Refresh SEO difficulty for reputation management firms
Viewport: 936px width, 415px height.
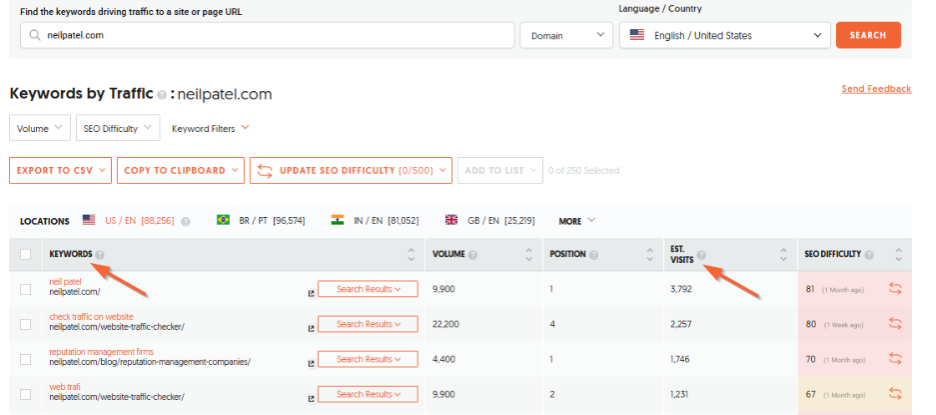coord(895,359)
